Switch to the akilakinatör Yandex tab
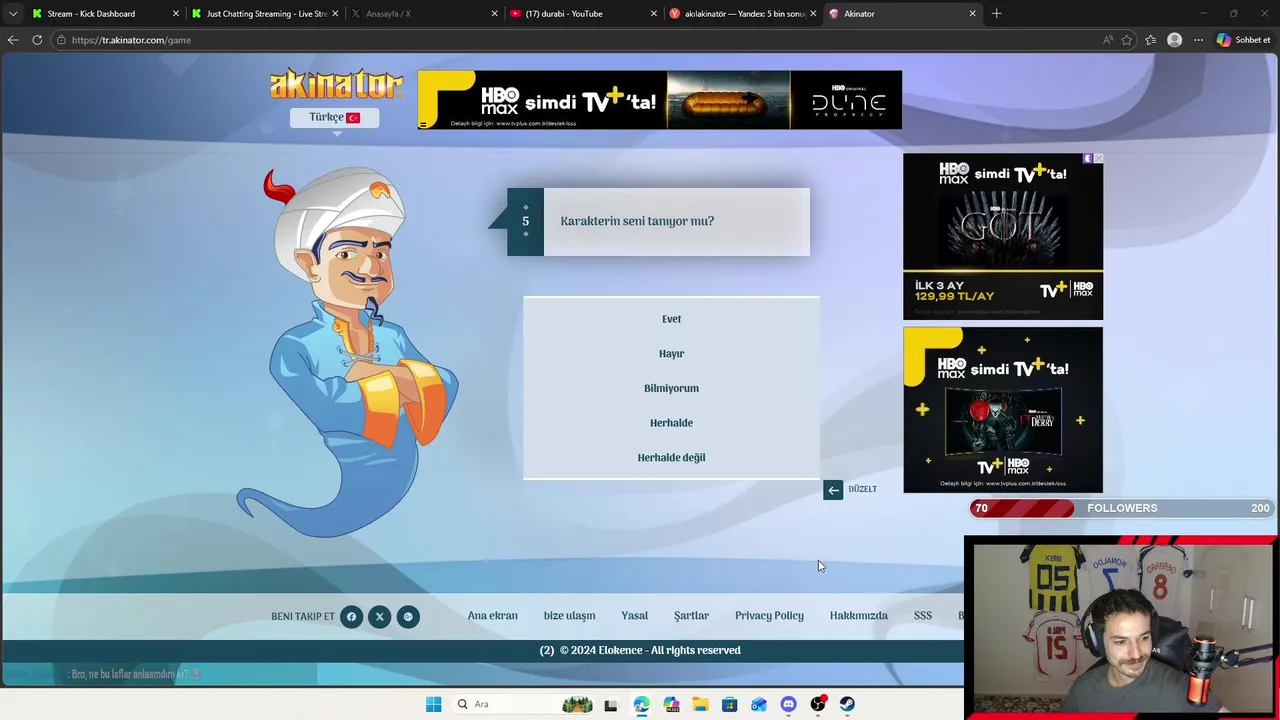This screenshot has width=1280, height=720. pos(742,14)
